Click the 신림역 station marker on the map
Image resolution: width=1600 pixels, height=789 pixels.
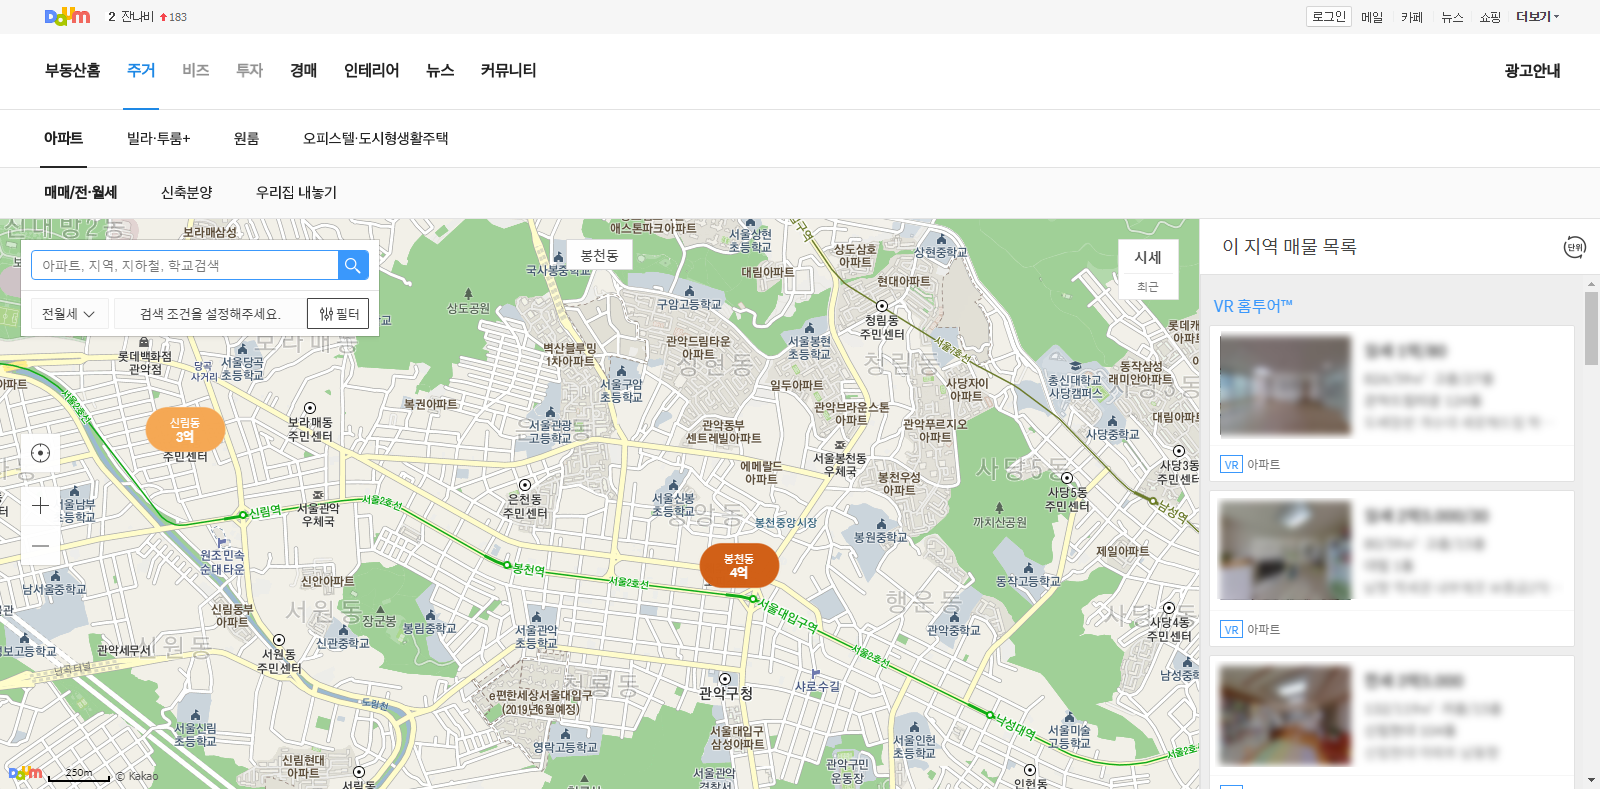(x=242, y=515)
